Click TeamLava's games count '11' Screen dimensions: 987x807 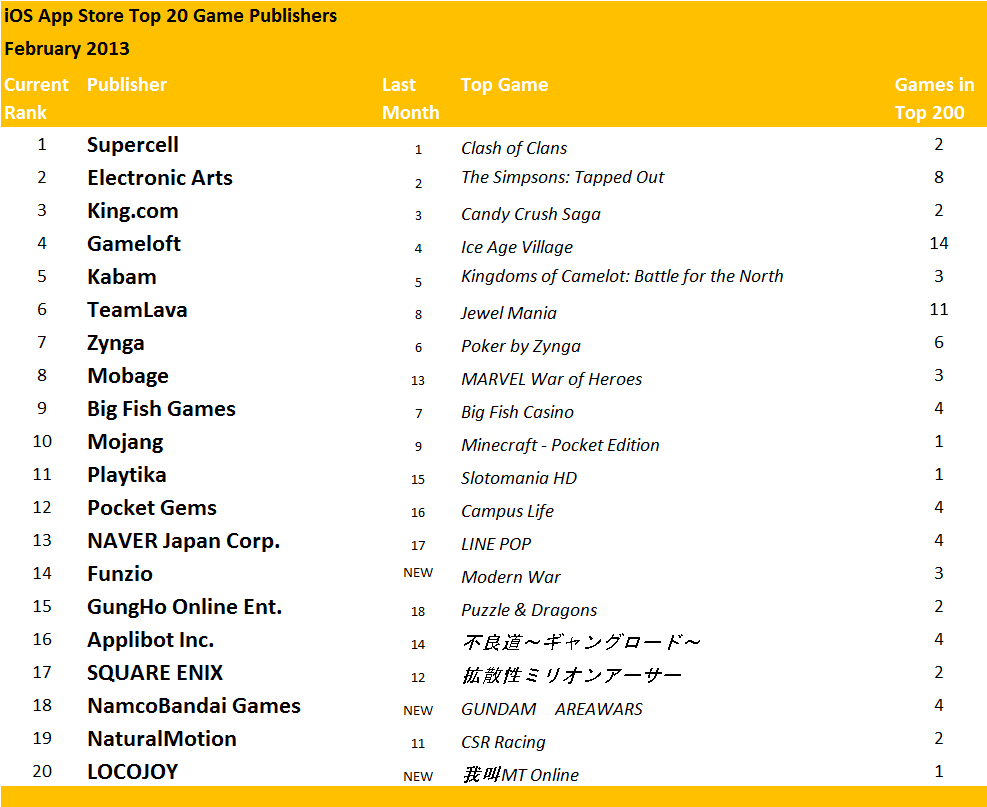coord(939,310)
